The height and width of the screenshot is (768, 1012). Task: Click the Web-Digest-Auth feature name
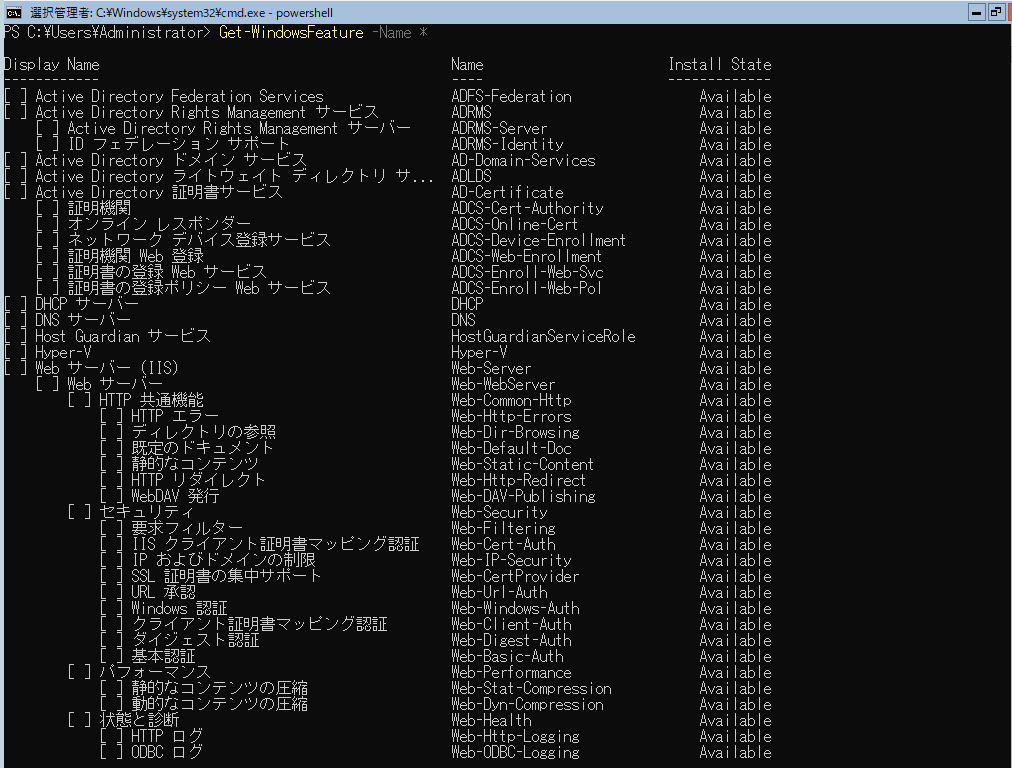(x=511, y=640)
